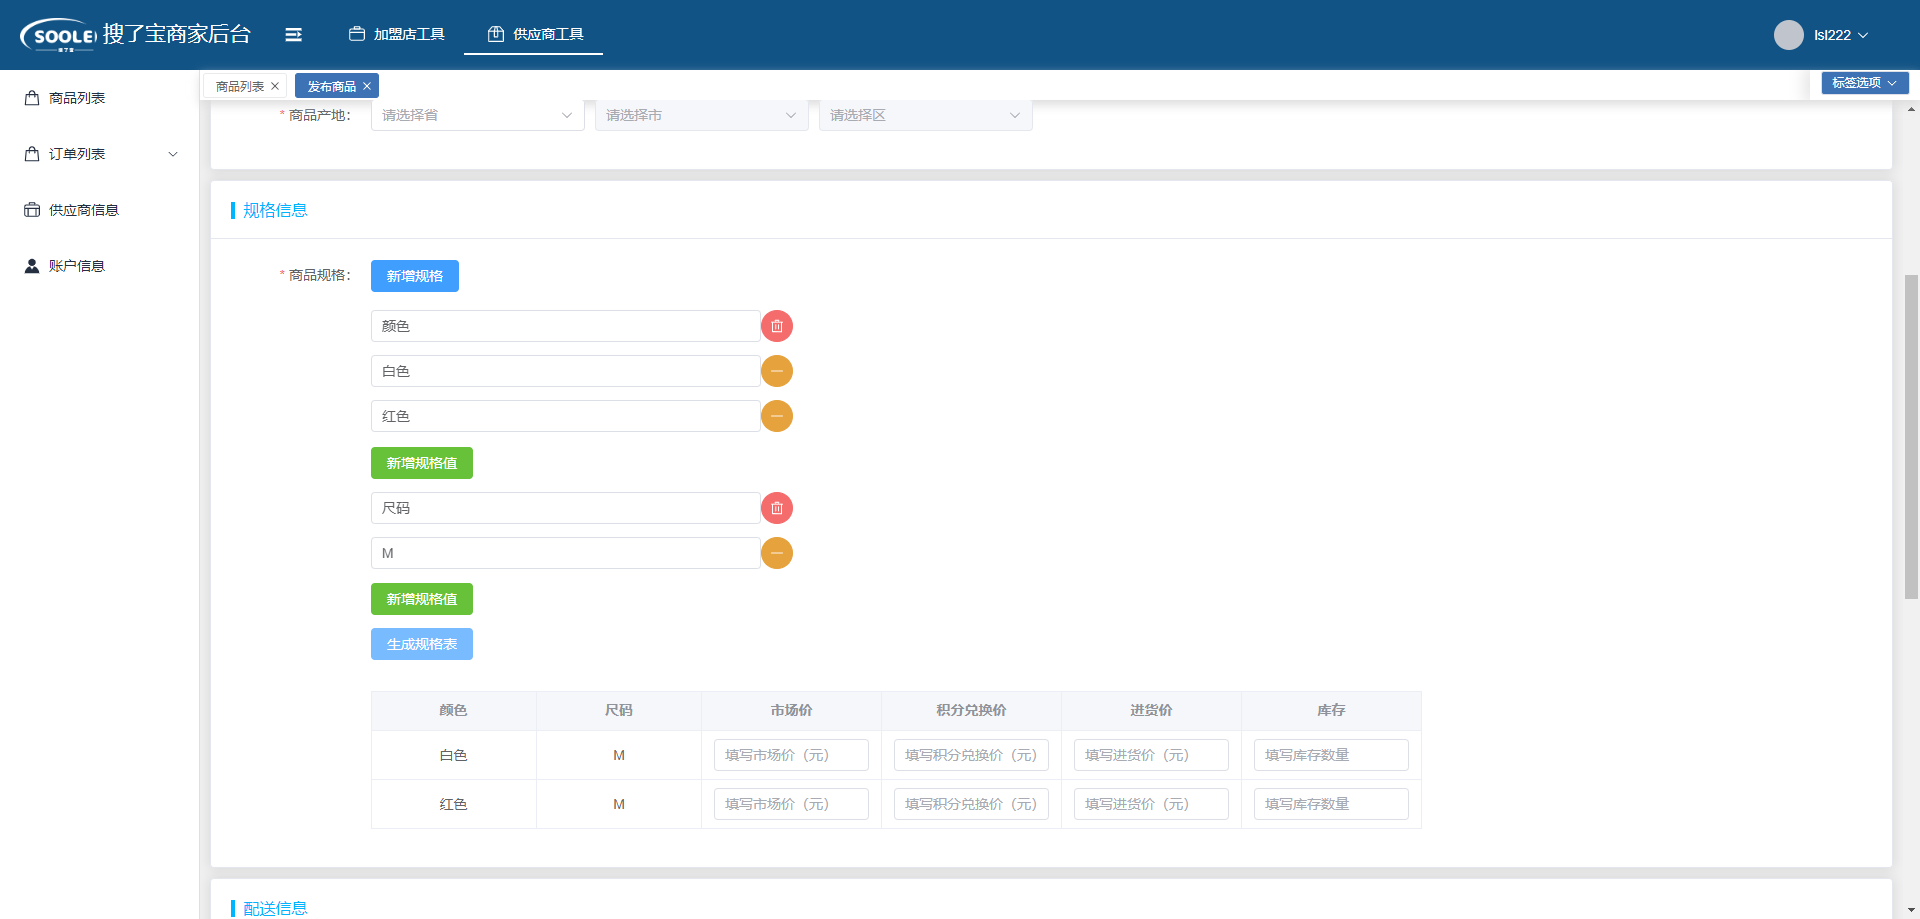Image resolution: width=1920 pixels, height=919 pixels.
Task: Open the 请选择市 city dropdown
Action: [x=701, y=115]
